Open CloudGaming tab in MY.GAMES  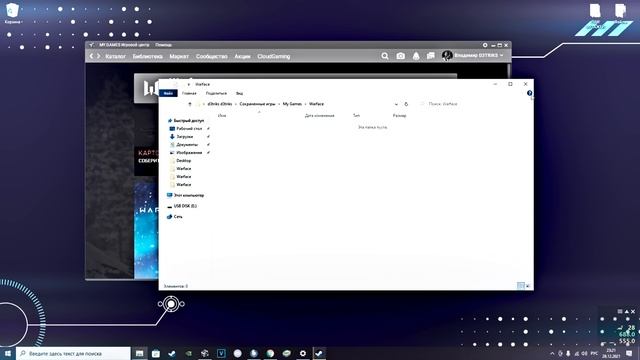click(x=273, y=56)
